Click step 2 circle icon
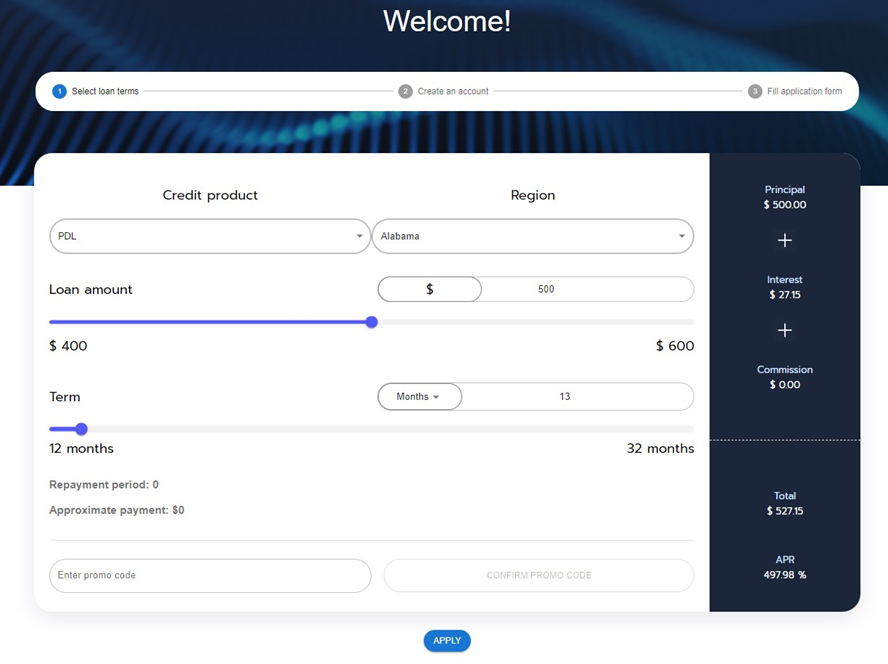 [x=405, y=91]
